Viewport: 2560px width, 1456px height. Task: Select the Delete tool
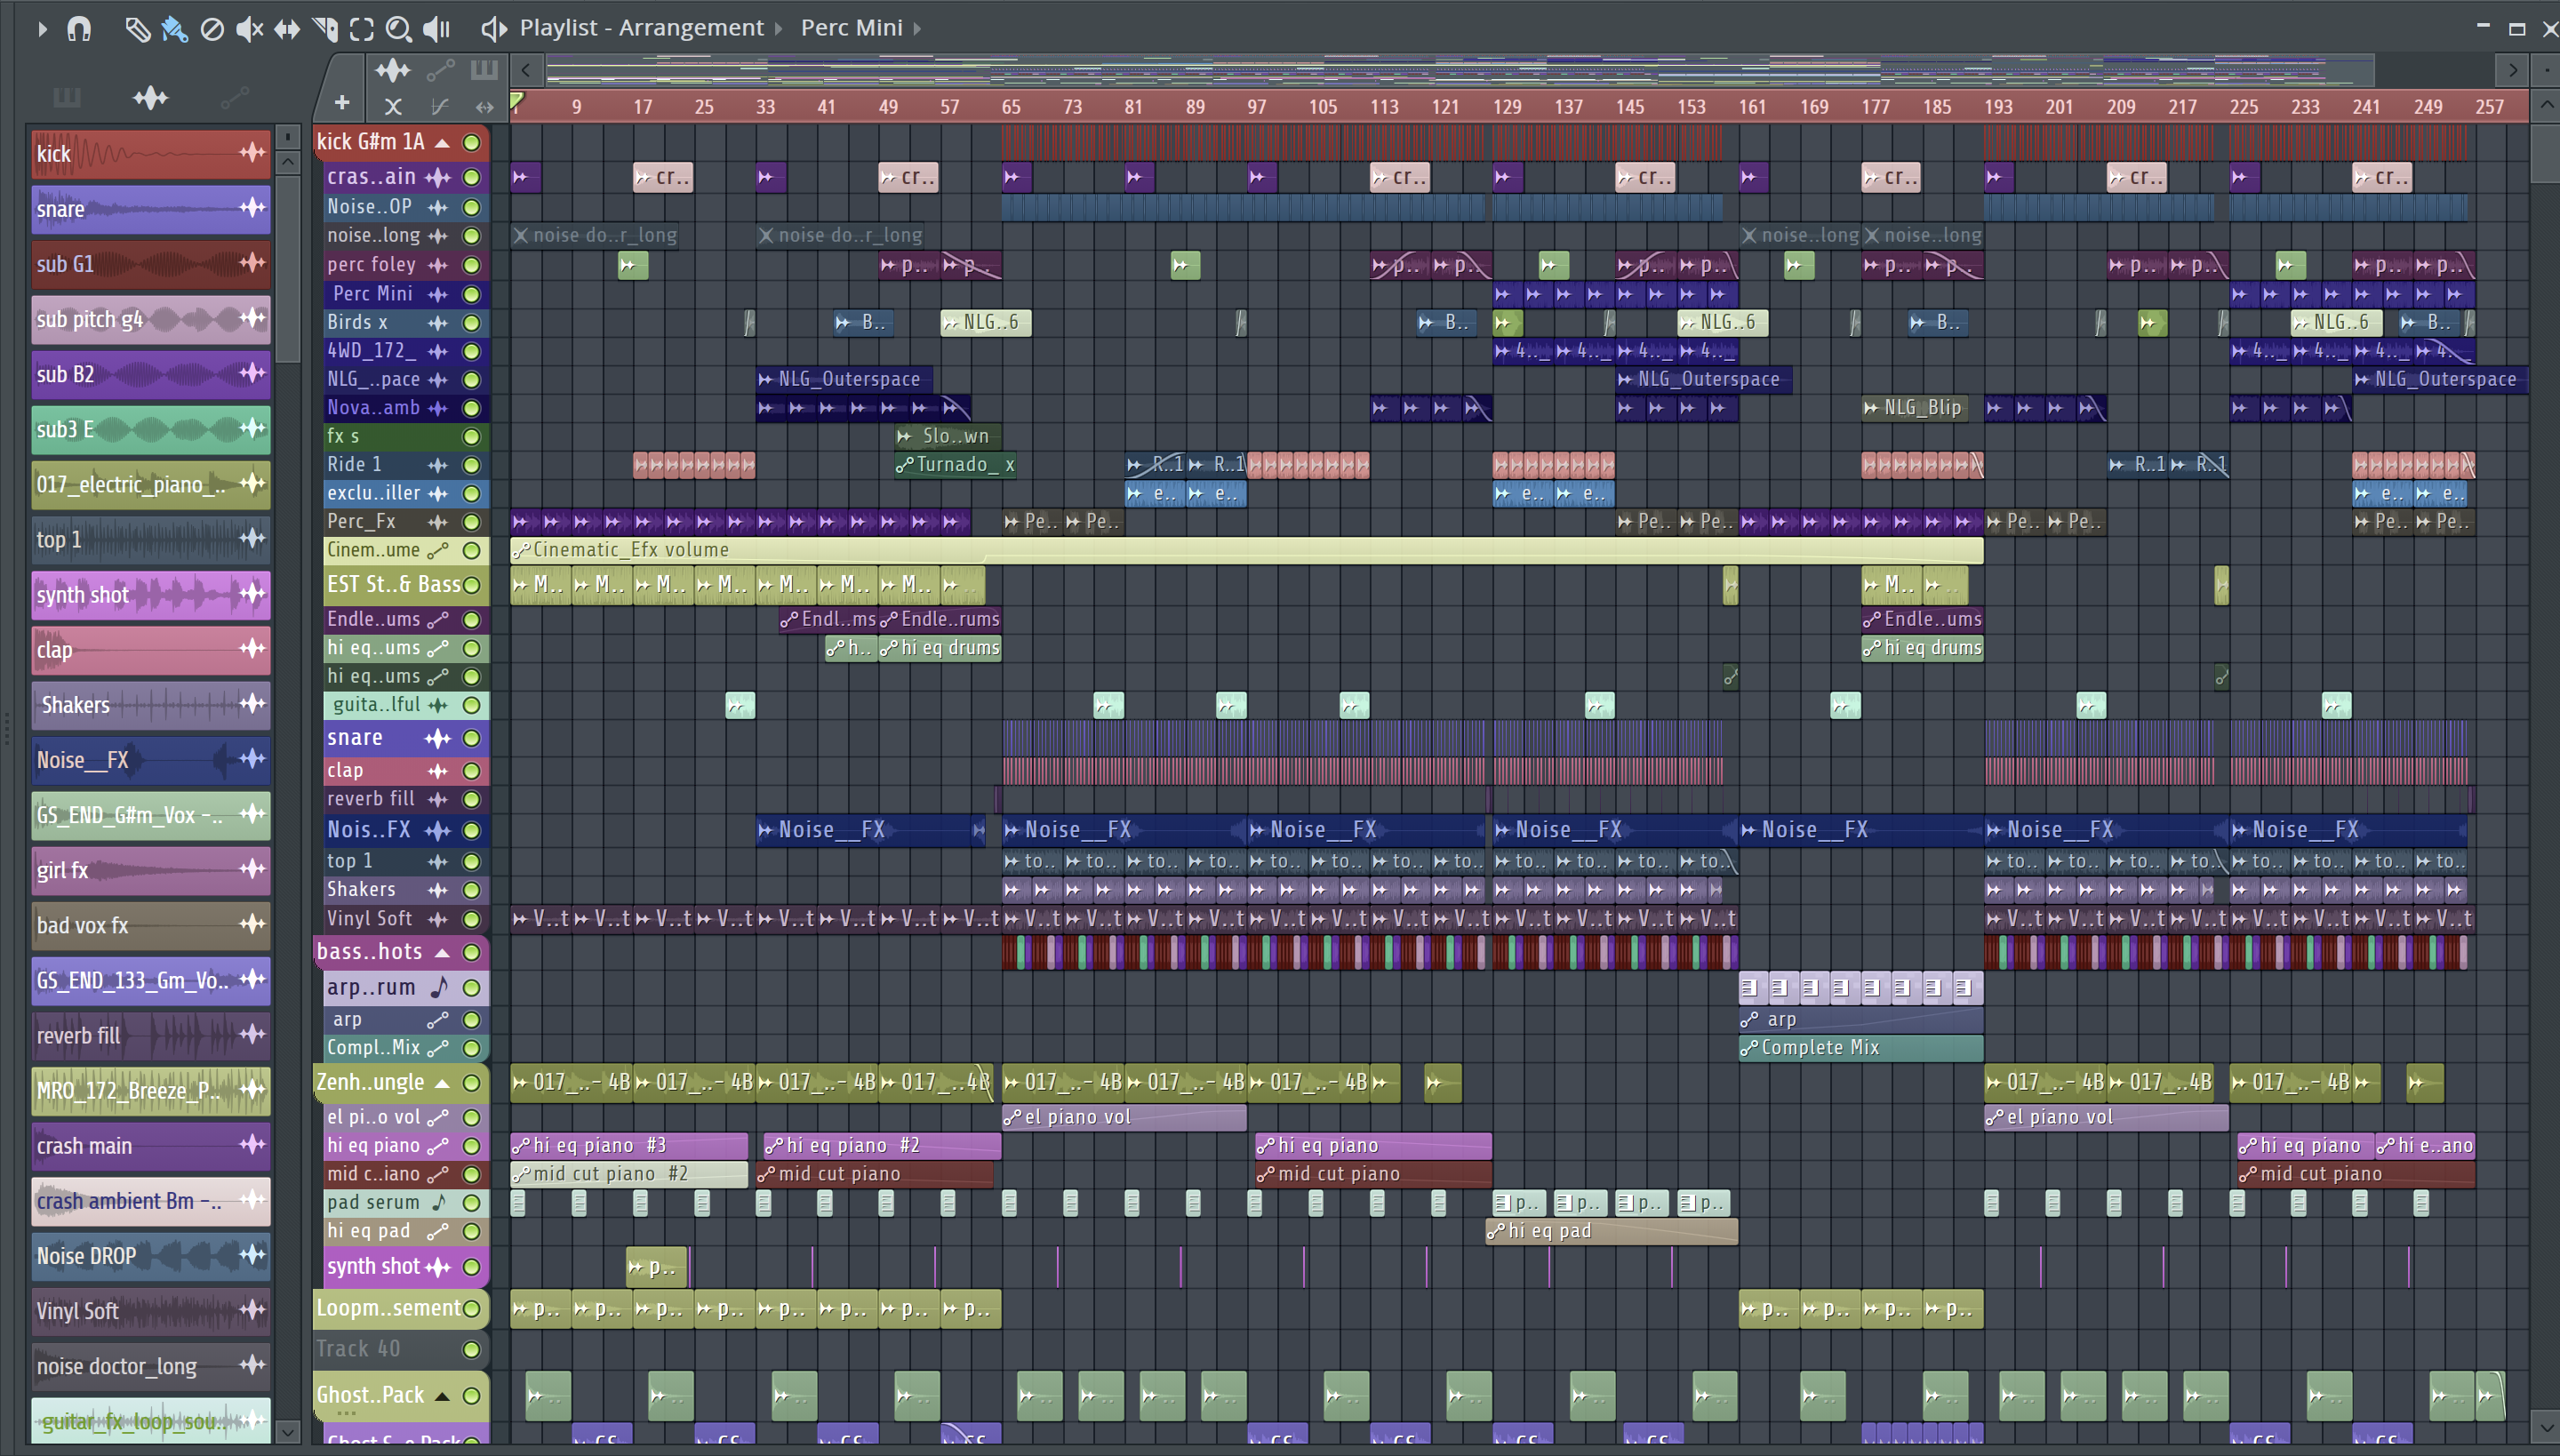pos(212,28)
